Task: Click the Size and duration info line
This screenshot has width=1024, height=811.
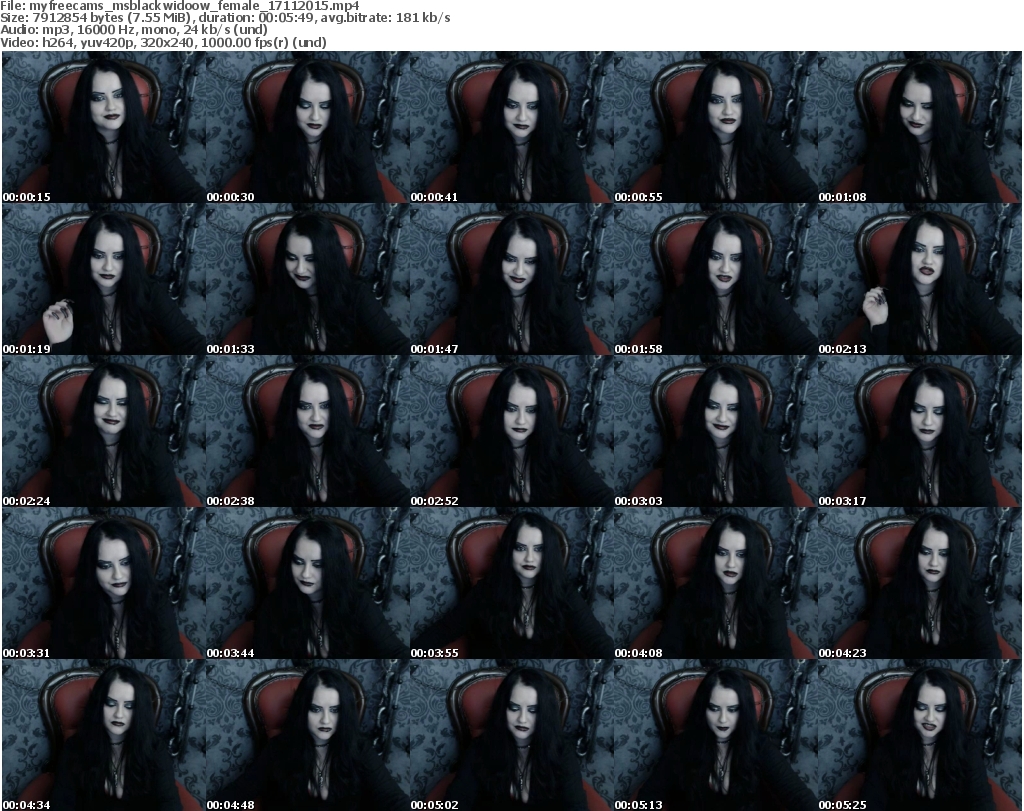Action: pos(225,18)
